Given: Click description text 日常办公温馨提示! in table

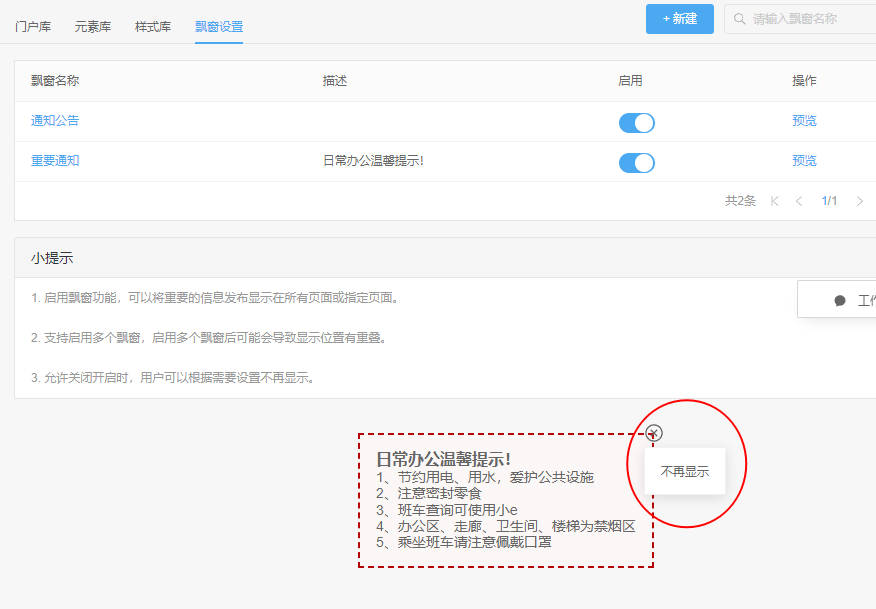Looking at the screenshot, I should point(373,160).
